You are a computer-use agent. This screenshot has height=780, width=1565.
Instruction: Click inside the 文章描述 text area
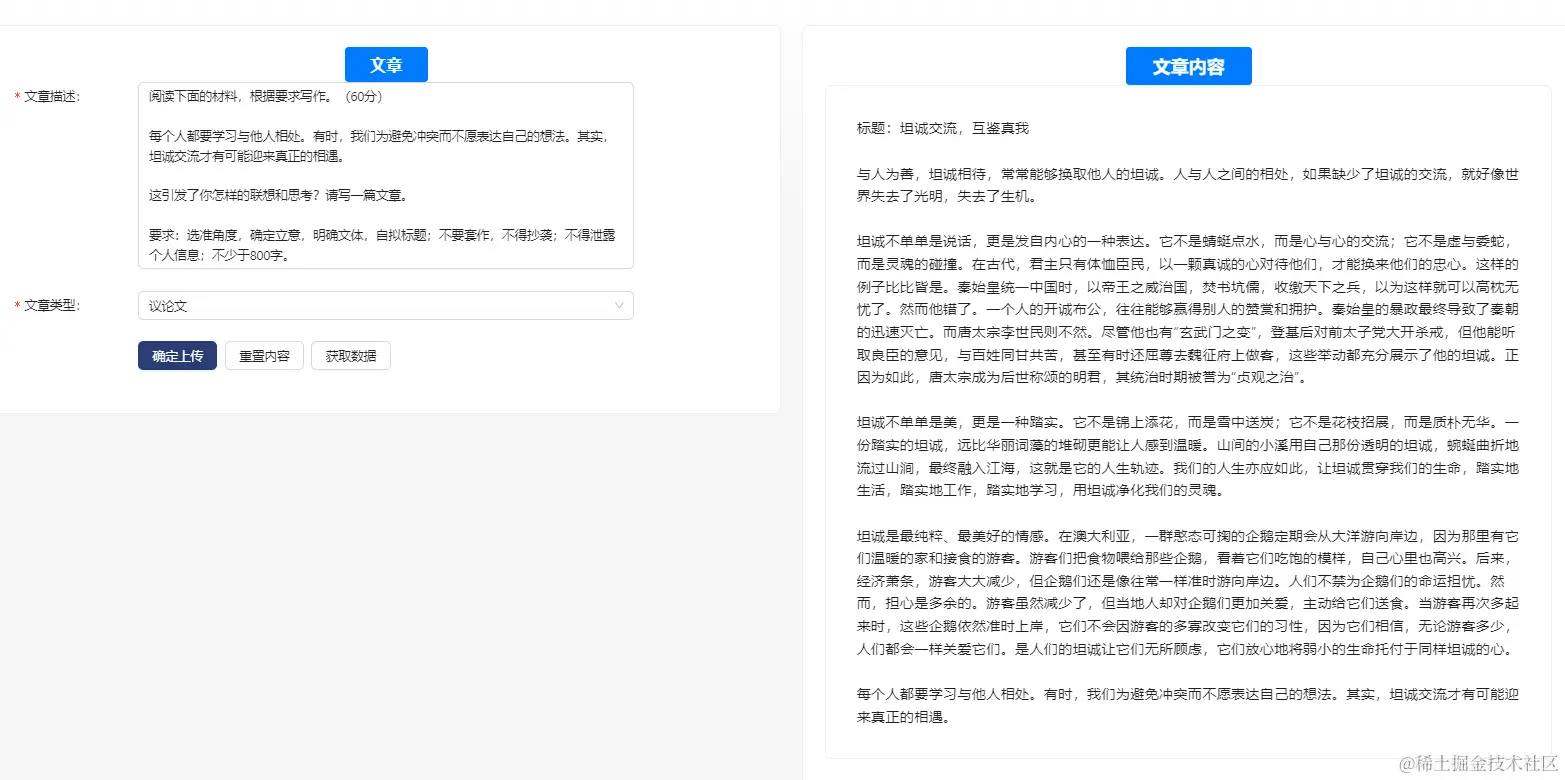[385, 176]
